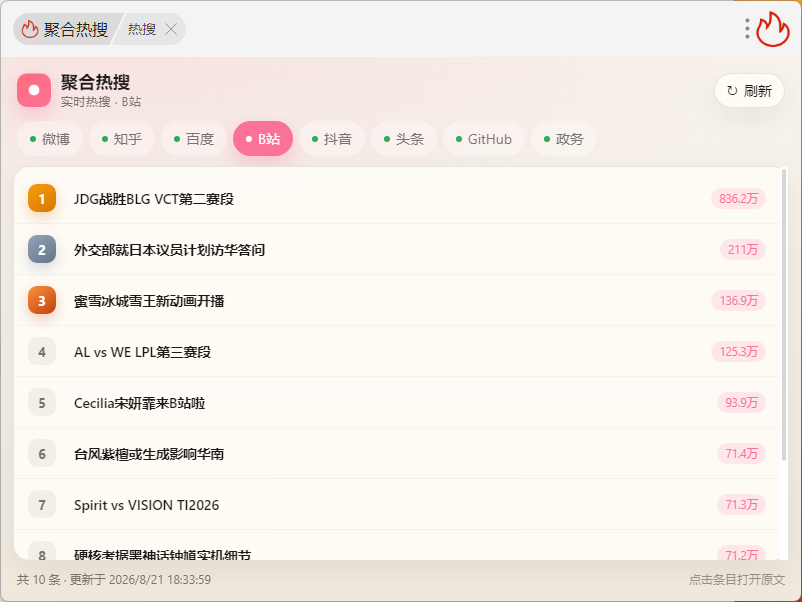Switch to the 政务 source tab

point(564,139)
